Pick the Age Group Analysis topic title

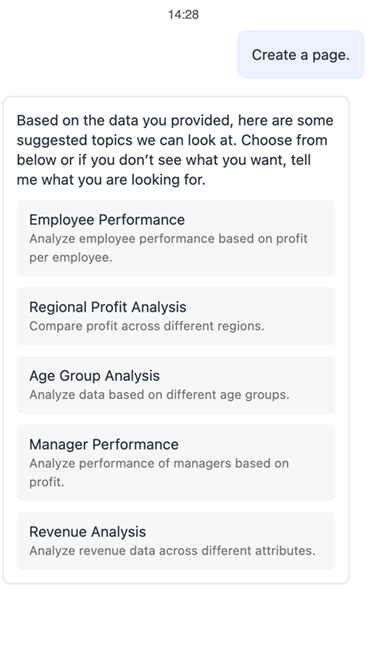(94, 376)
